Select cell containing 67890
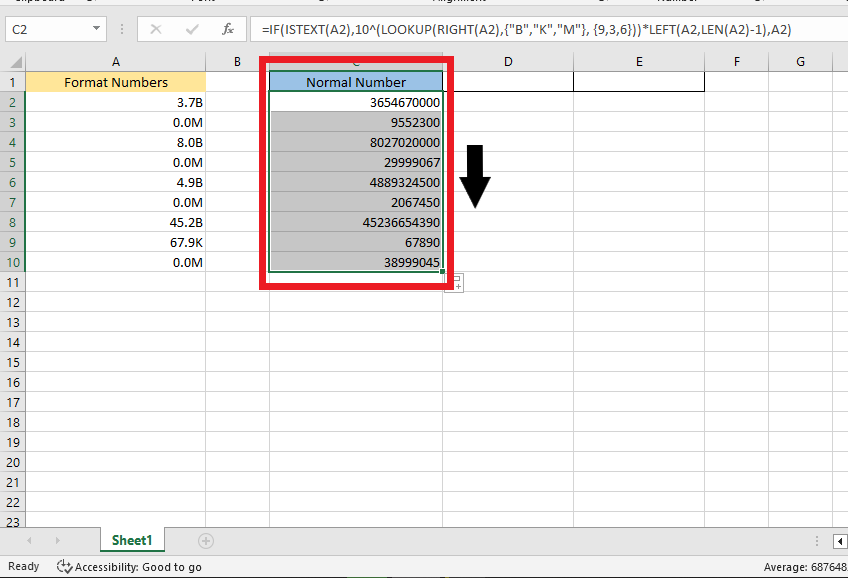This screenshot has width=848, height=578. click(x=356, y=242)
